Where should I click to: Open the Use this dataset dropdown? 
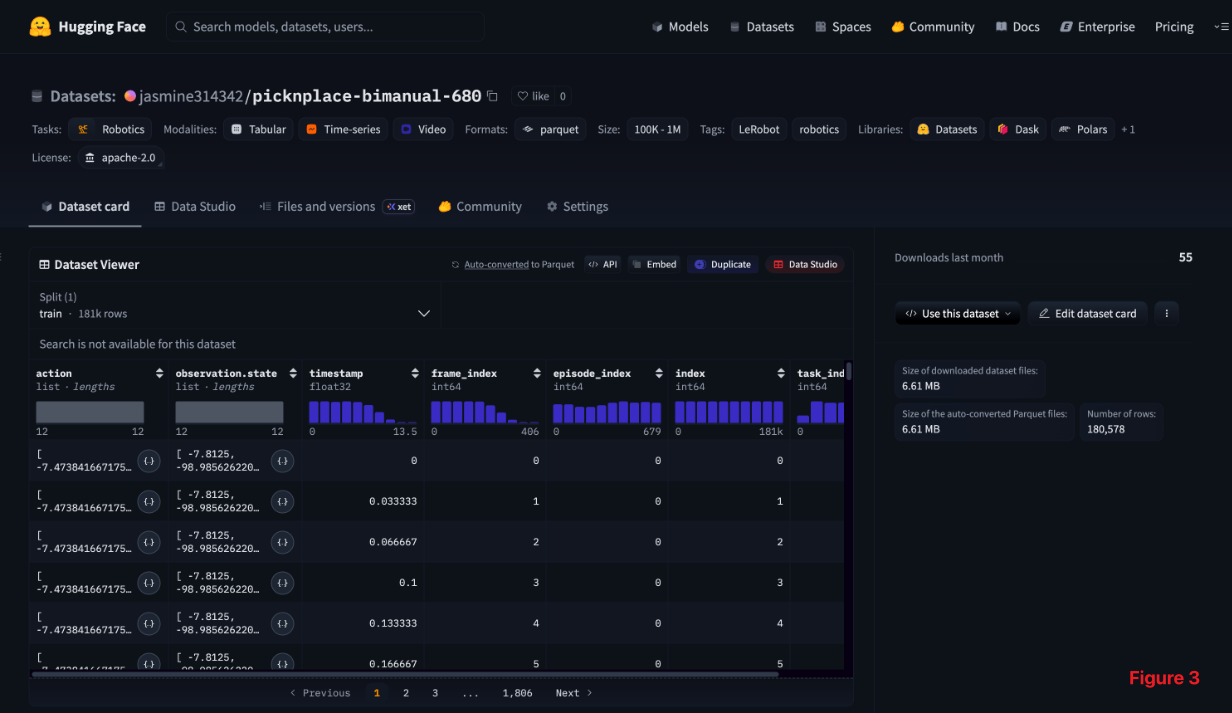point(958,313)
